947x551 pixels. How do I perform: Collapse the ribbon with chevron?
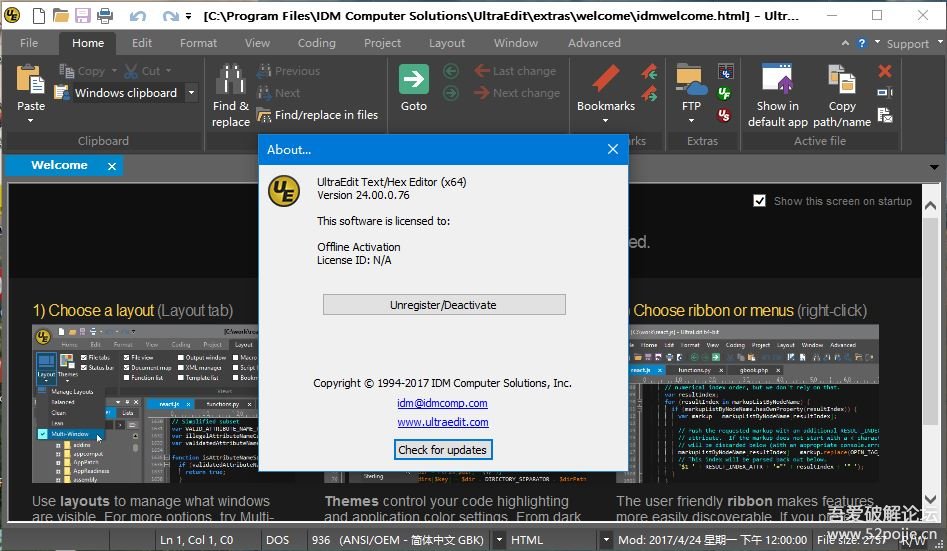point(845,43)
